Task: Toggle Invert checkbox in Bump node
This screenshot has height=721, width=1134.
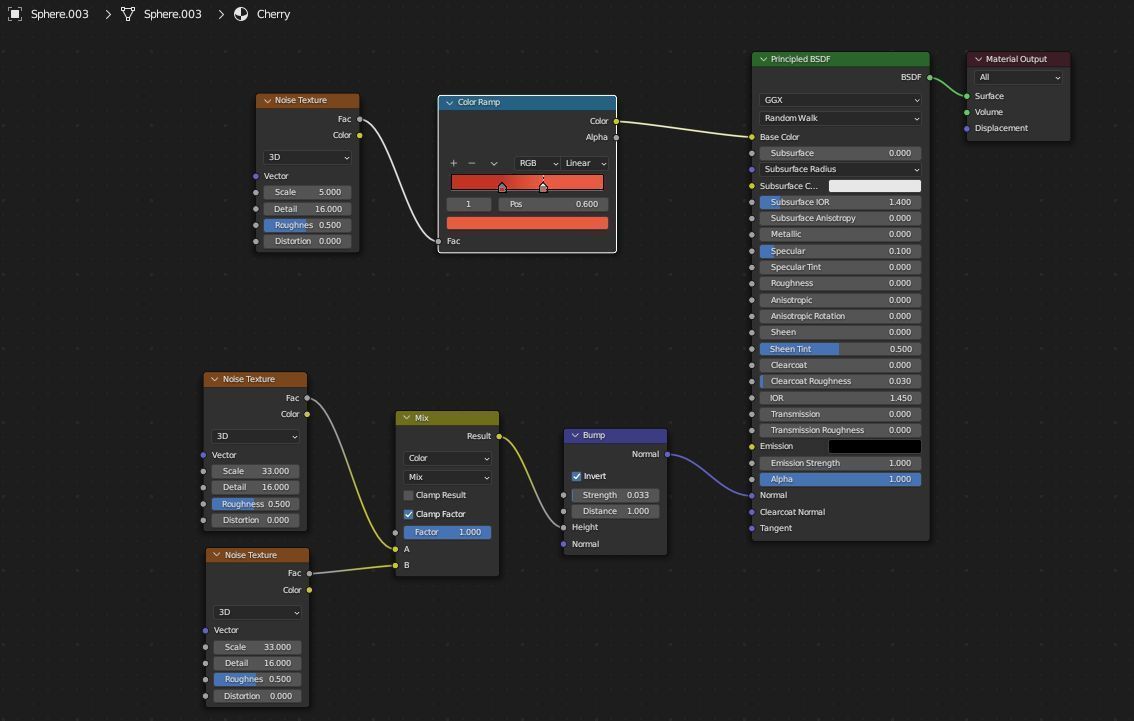Action: pyautogui.click(x=576, y=476)
